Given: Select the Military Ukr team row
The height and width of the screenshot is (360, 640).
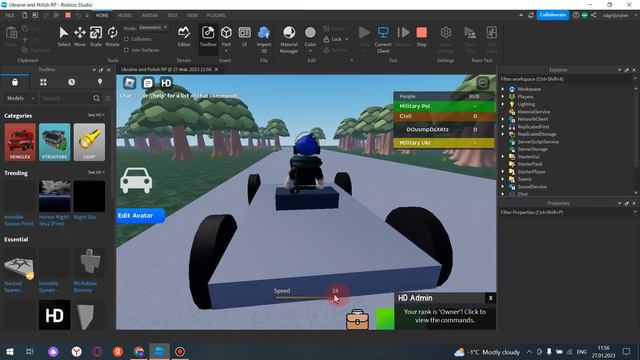Looking at the screenshot, I should (444, 143).
